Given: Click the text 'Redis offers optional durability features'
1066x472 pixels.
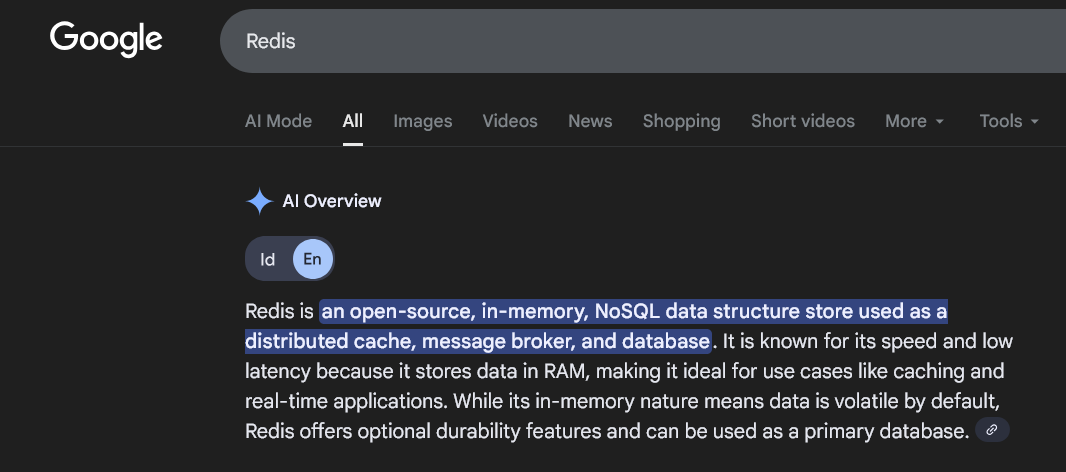Looking at the screenshot, I should point(423,431).
